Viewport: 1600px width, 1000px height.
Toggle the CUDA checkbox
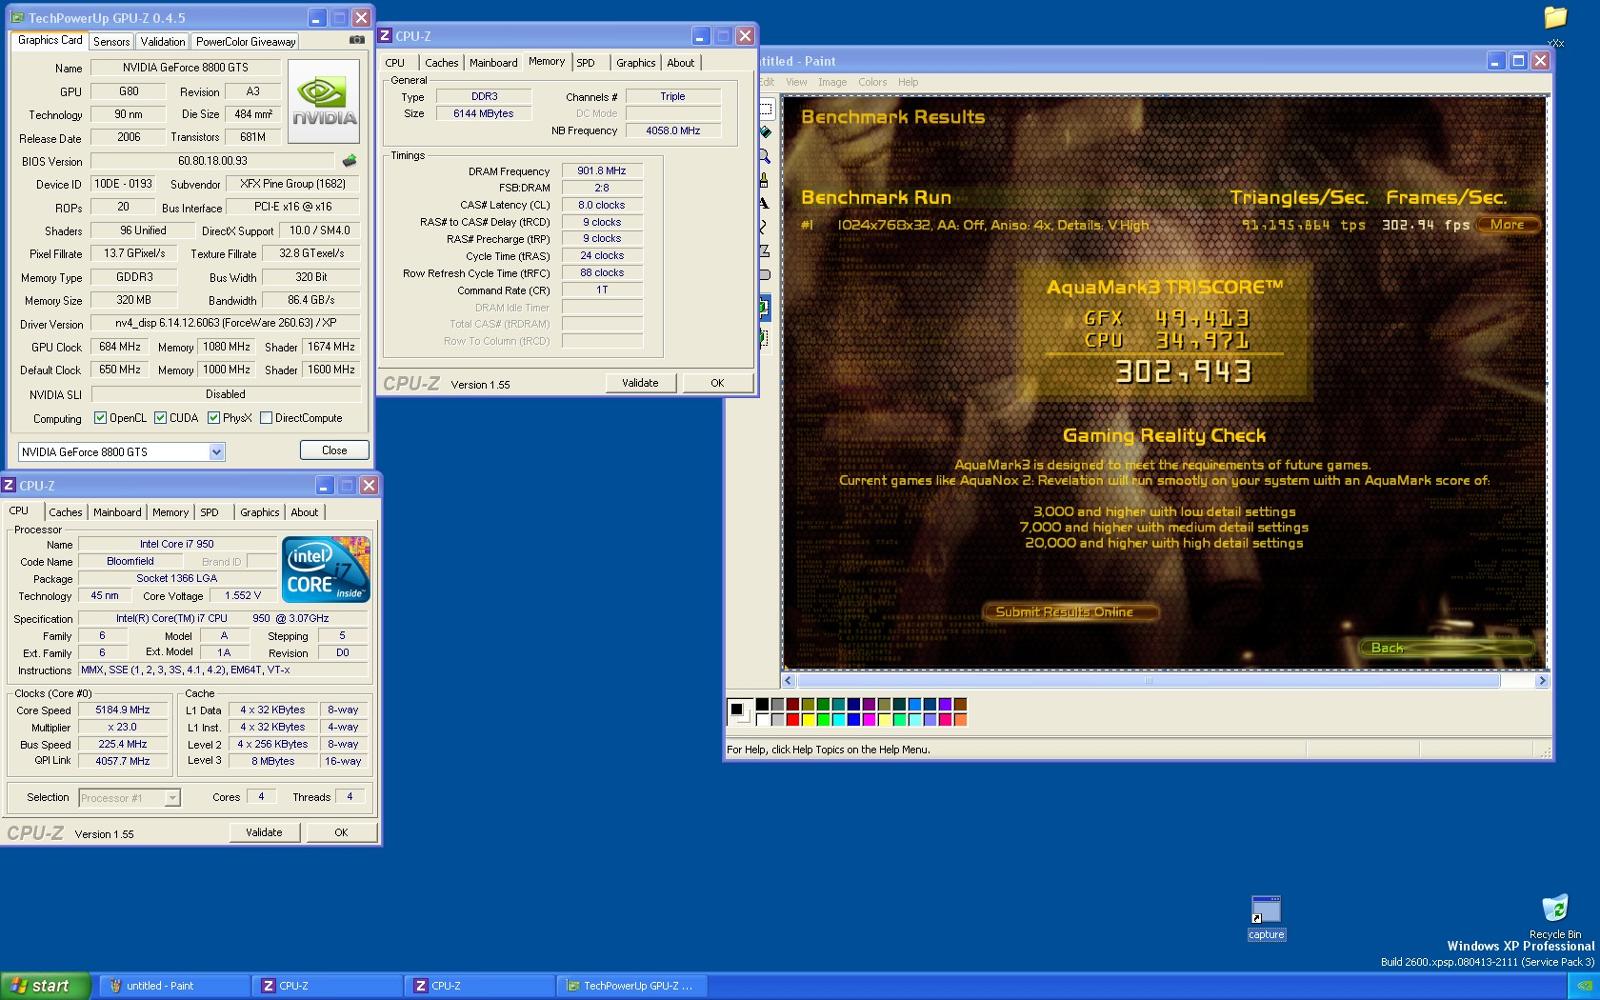[x=160, y=418]
